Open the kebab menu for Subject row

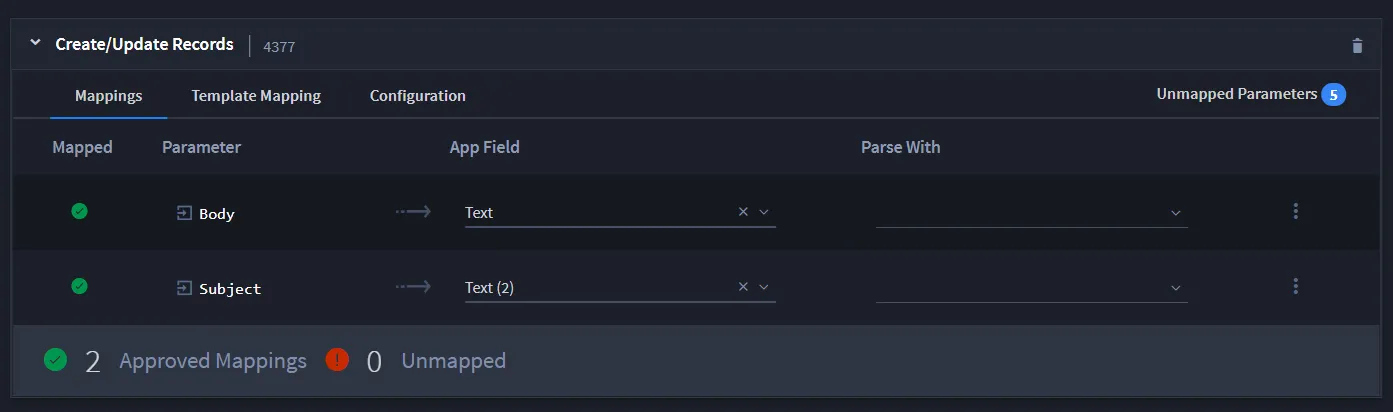click(1296, 286)
